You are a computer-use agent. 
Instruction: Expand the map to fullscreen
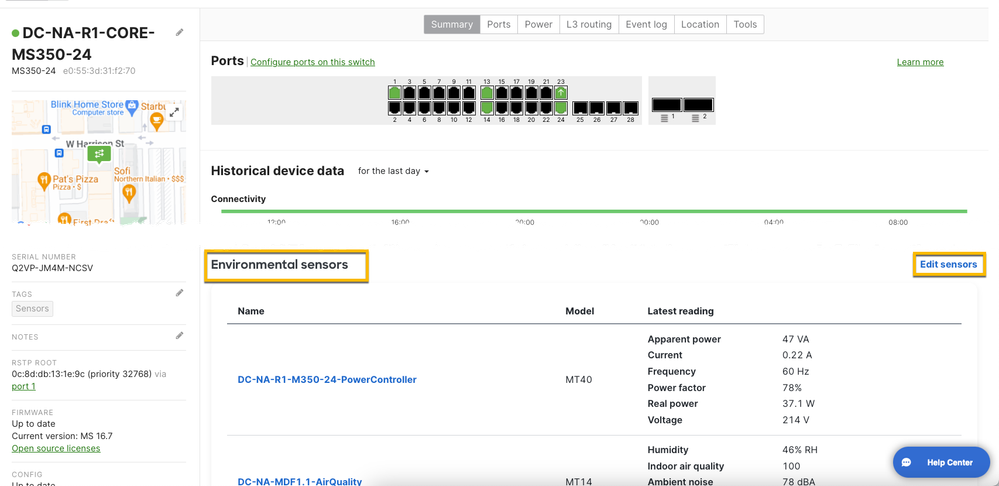pyautogui.click(x=174, y=112)
